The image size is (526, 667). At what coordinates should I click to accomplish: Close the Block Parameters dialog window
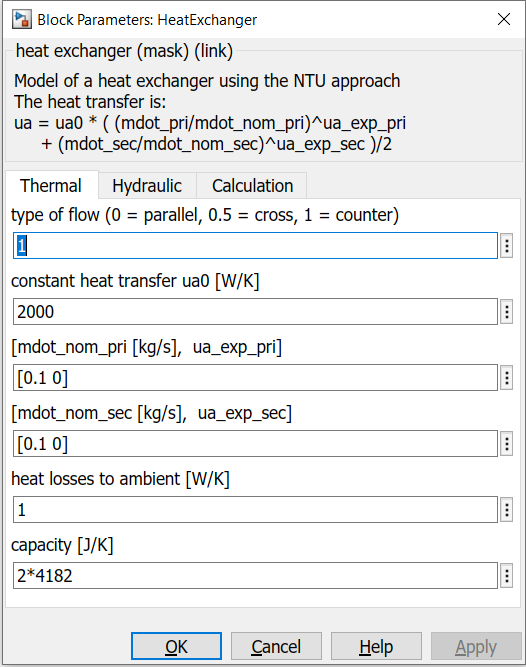click(504, 19)
